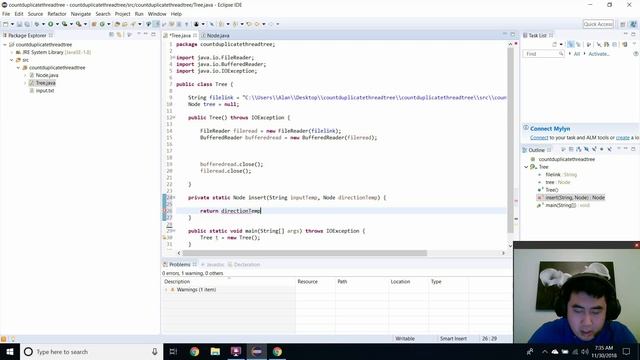The image size is (640, 360).
Task: Click the Java perspective icon
Action: [x=633, y=24]
